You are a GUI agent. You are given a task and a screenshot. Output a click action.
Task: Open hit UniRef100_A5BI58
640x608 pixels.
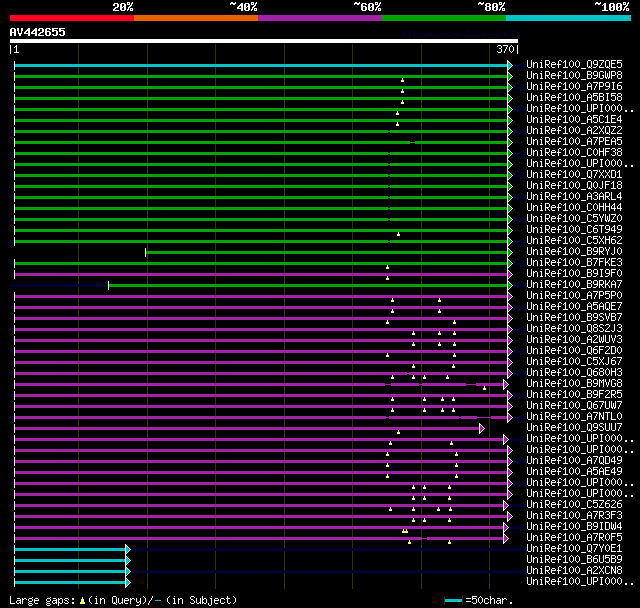click(x=574, y=98)
